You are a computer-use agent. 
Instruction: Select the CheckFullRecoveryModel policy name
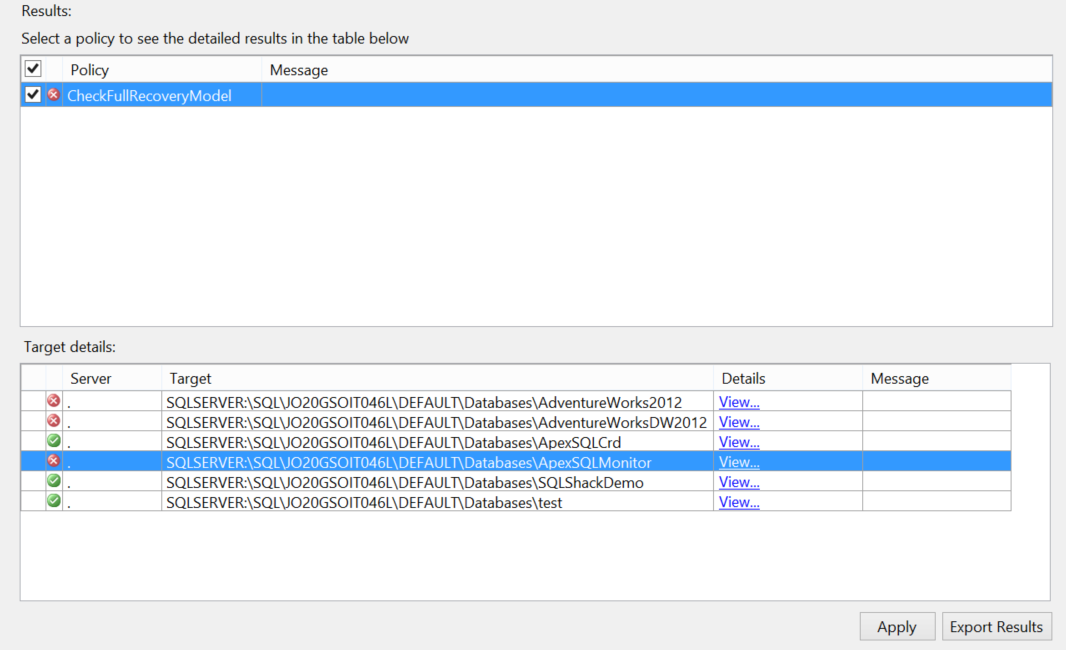150,96
